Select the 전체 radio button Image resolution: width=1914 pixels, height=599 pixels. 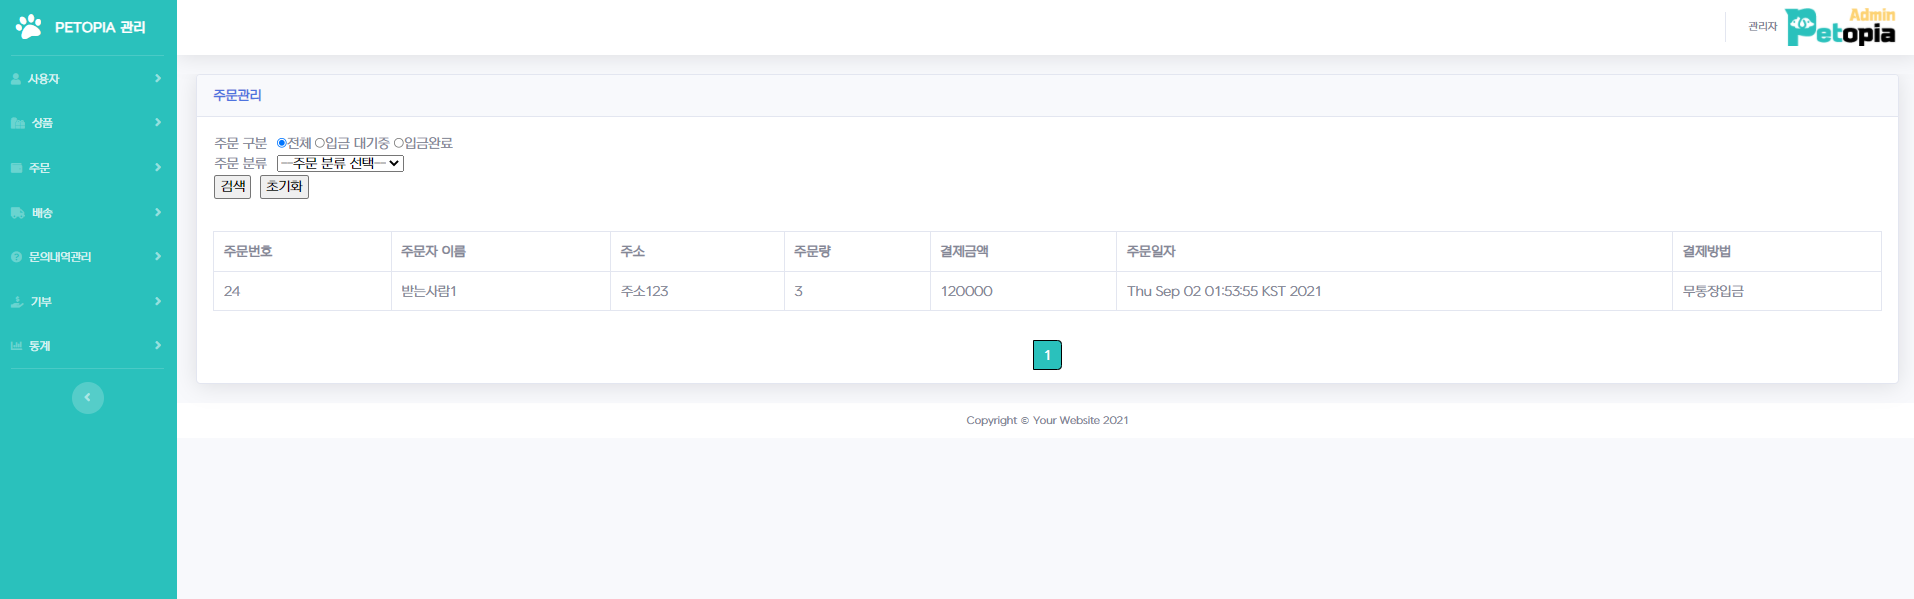(282, 143)
